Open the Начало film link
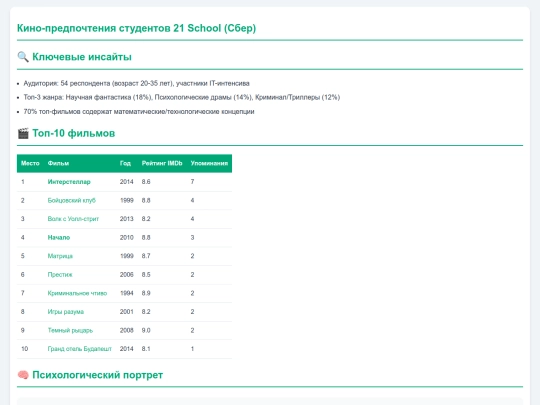The width and height of the screenshot is (540, 405). tap(59, 238)
